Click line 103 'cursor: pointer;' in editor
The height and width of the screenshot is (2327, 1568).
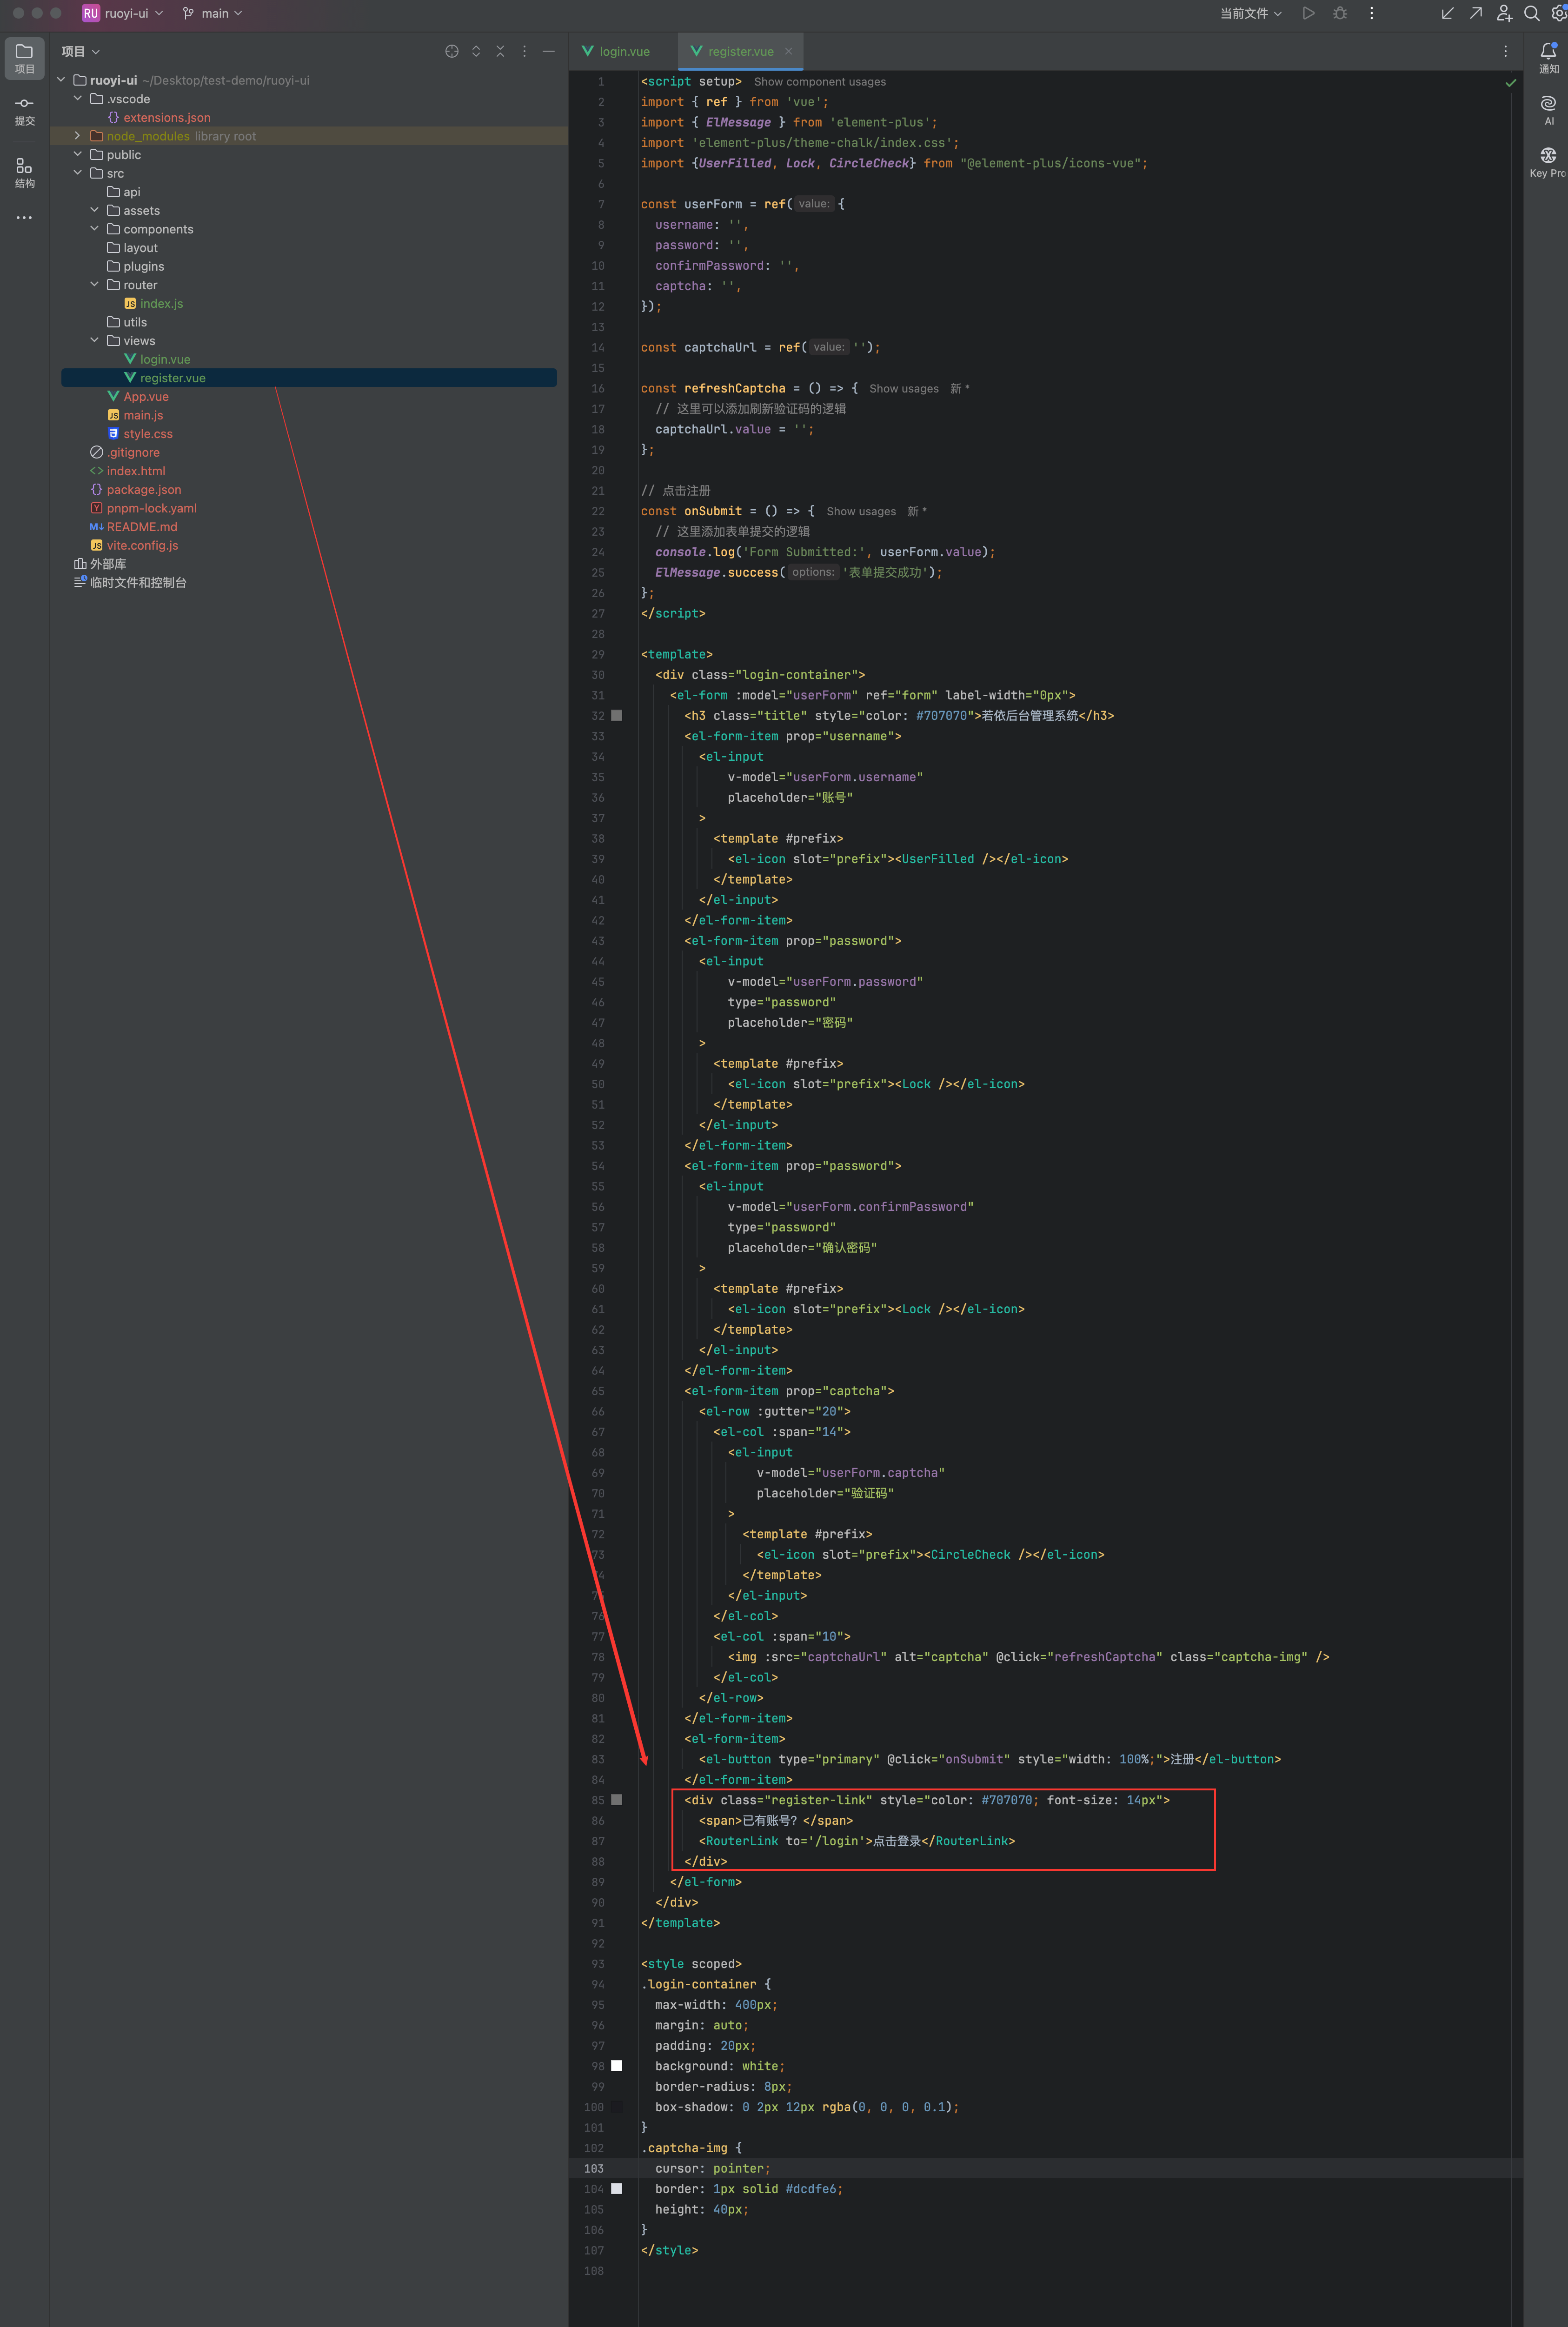click(712, 2169)
